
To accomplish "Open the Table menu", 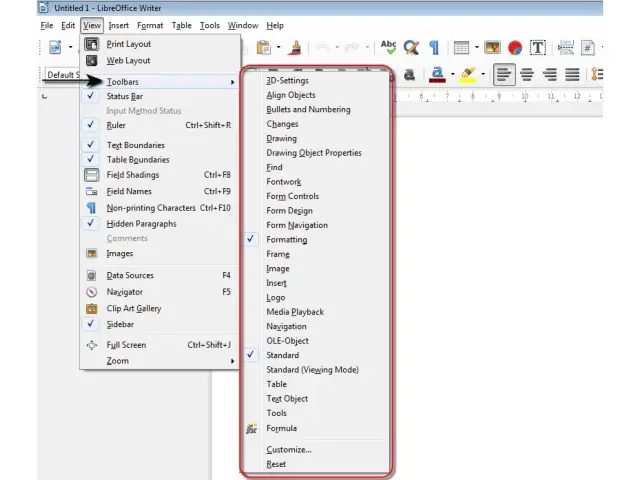I will pos(182,25).
